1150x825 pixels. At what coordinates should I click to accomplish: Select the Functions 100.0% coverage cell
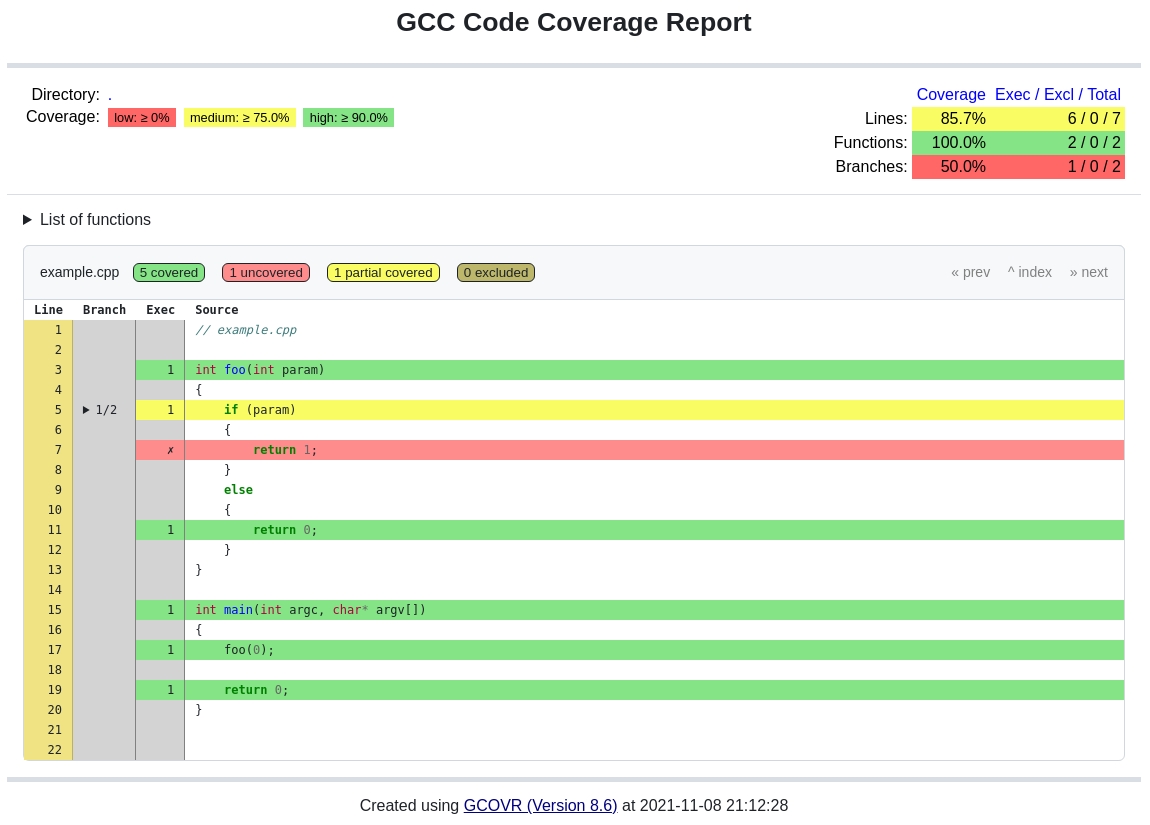(958, 142)
